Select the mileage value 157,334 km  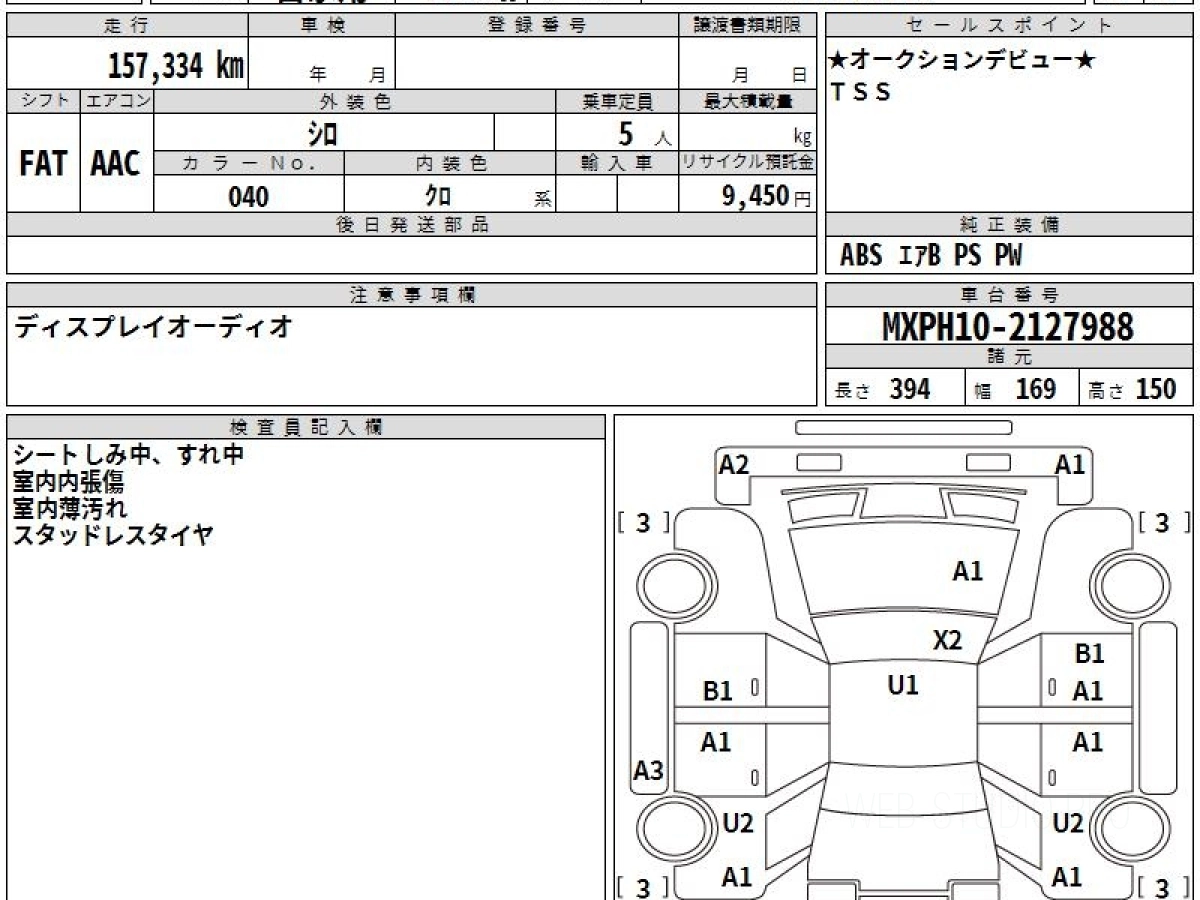tap(175, 66)
